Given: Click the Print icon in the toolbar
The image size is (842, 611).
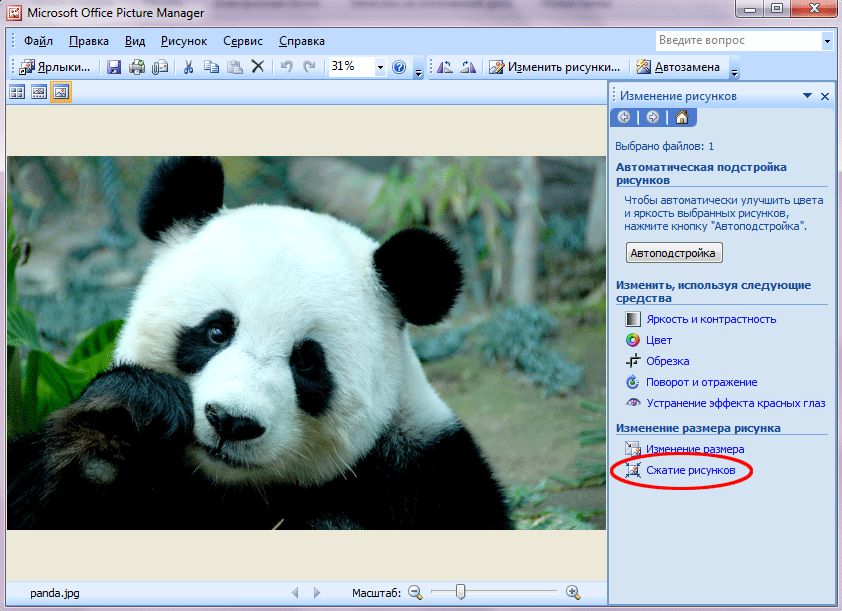Looking at the screenshot, I should 137,67.
